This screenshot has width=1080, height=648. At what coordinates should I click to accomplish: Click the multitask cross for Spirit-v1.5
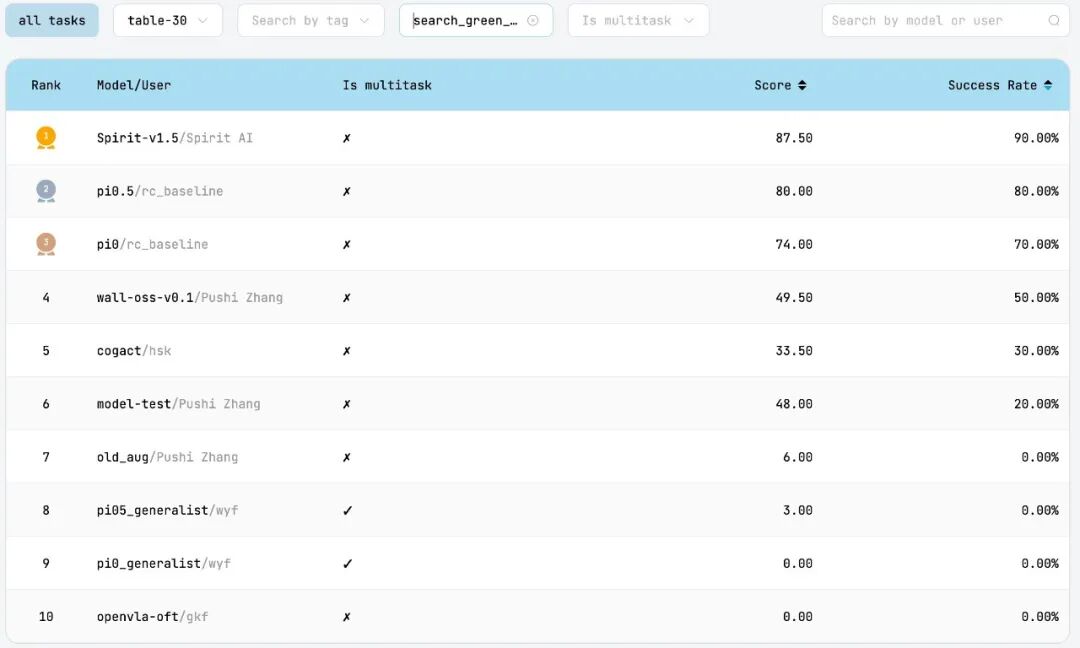[x=347, y=138]
